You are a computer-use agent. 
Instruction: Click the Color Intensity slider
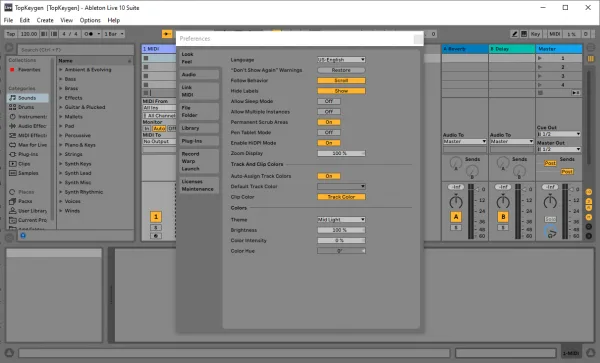coord(341,241)
